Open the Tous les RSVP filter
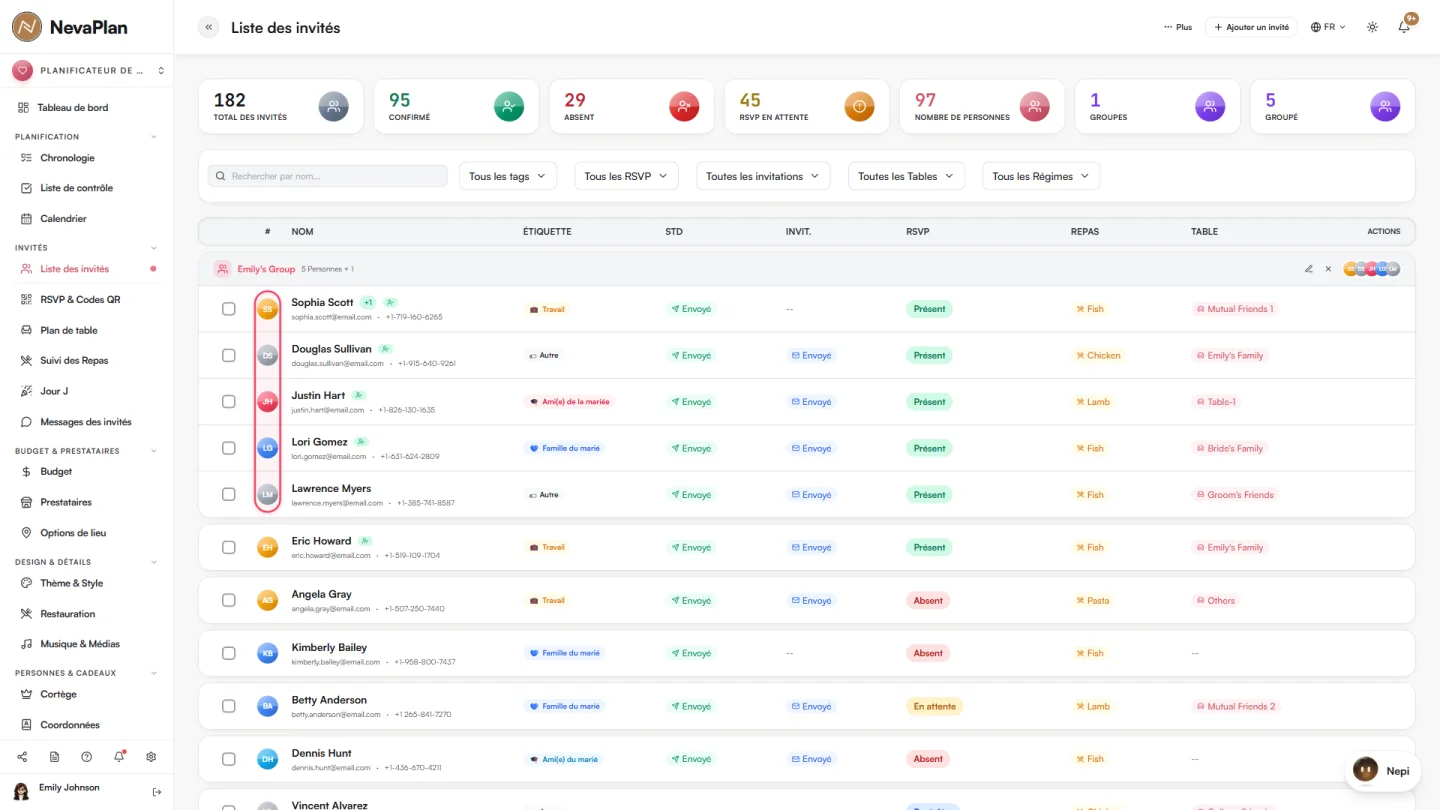Viewport: 1440px width, 810px height. tap(627, 176)
